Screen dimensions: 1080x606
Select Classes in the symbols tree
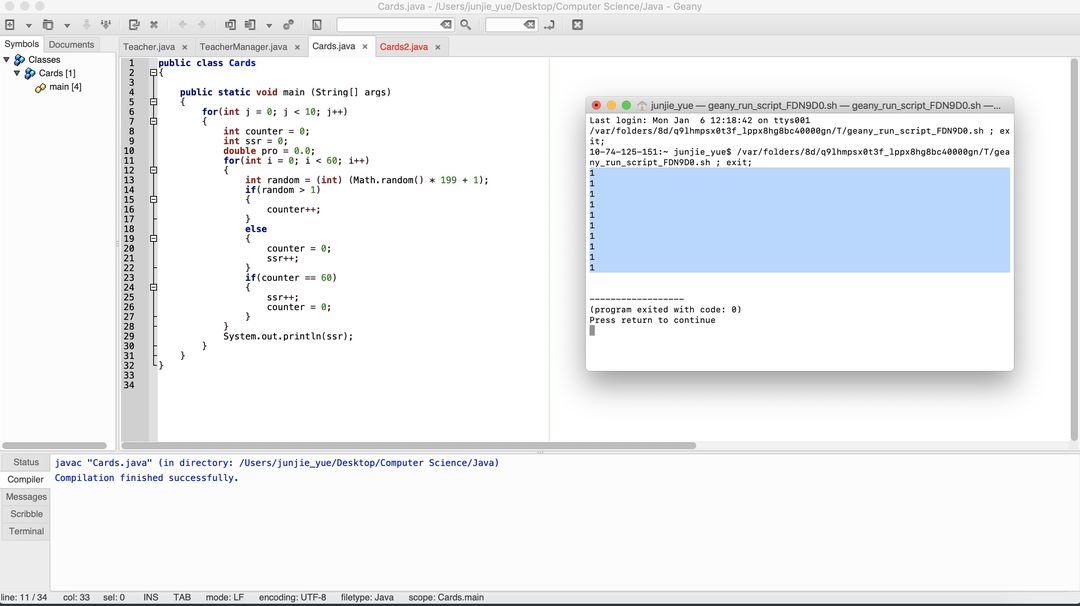[x=44, y=60]
